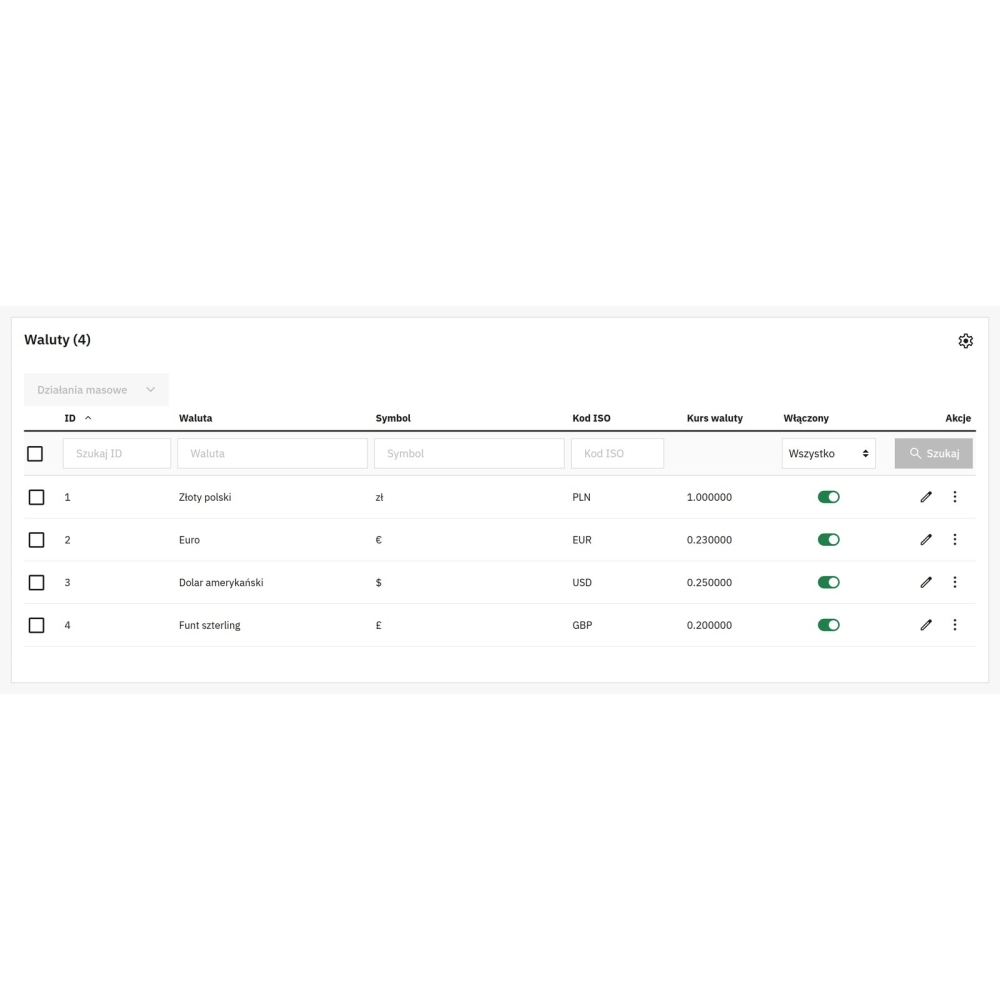The image size is (1000, 1000).
Task: Edit the Dolar amerykański currency
Action: coord(926,582)
